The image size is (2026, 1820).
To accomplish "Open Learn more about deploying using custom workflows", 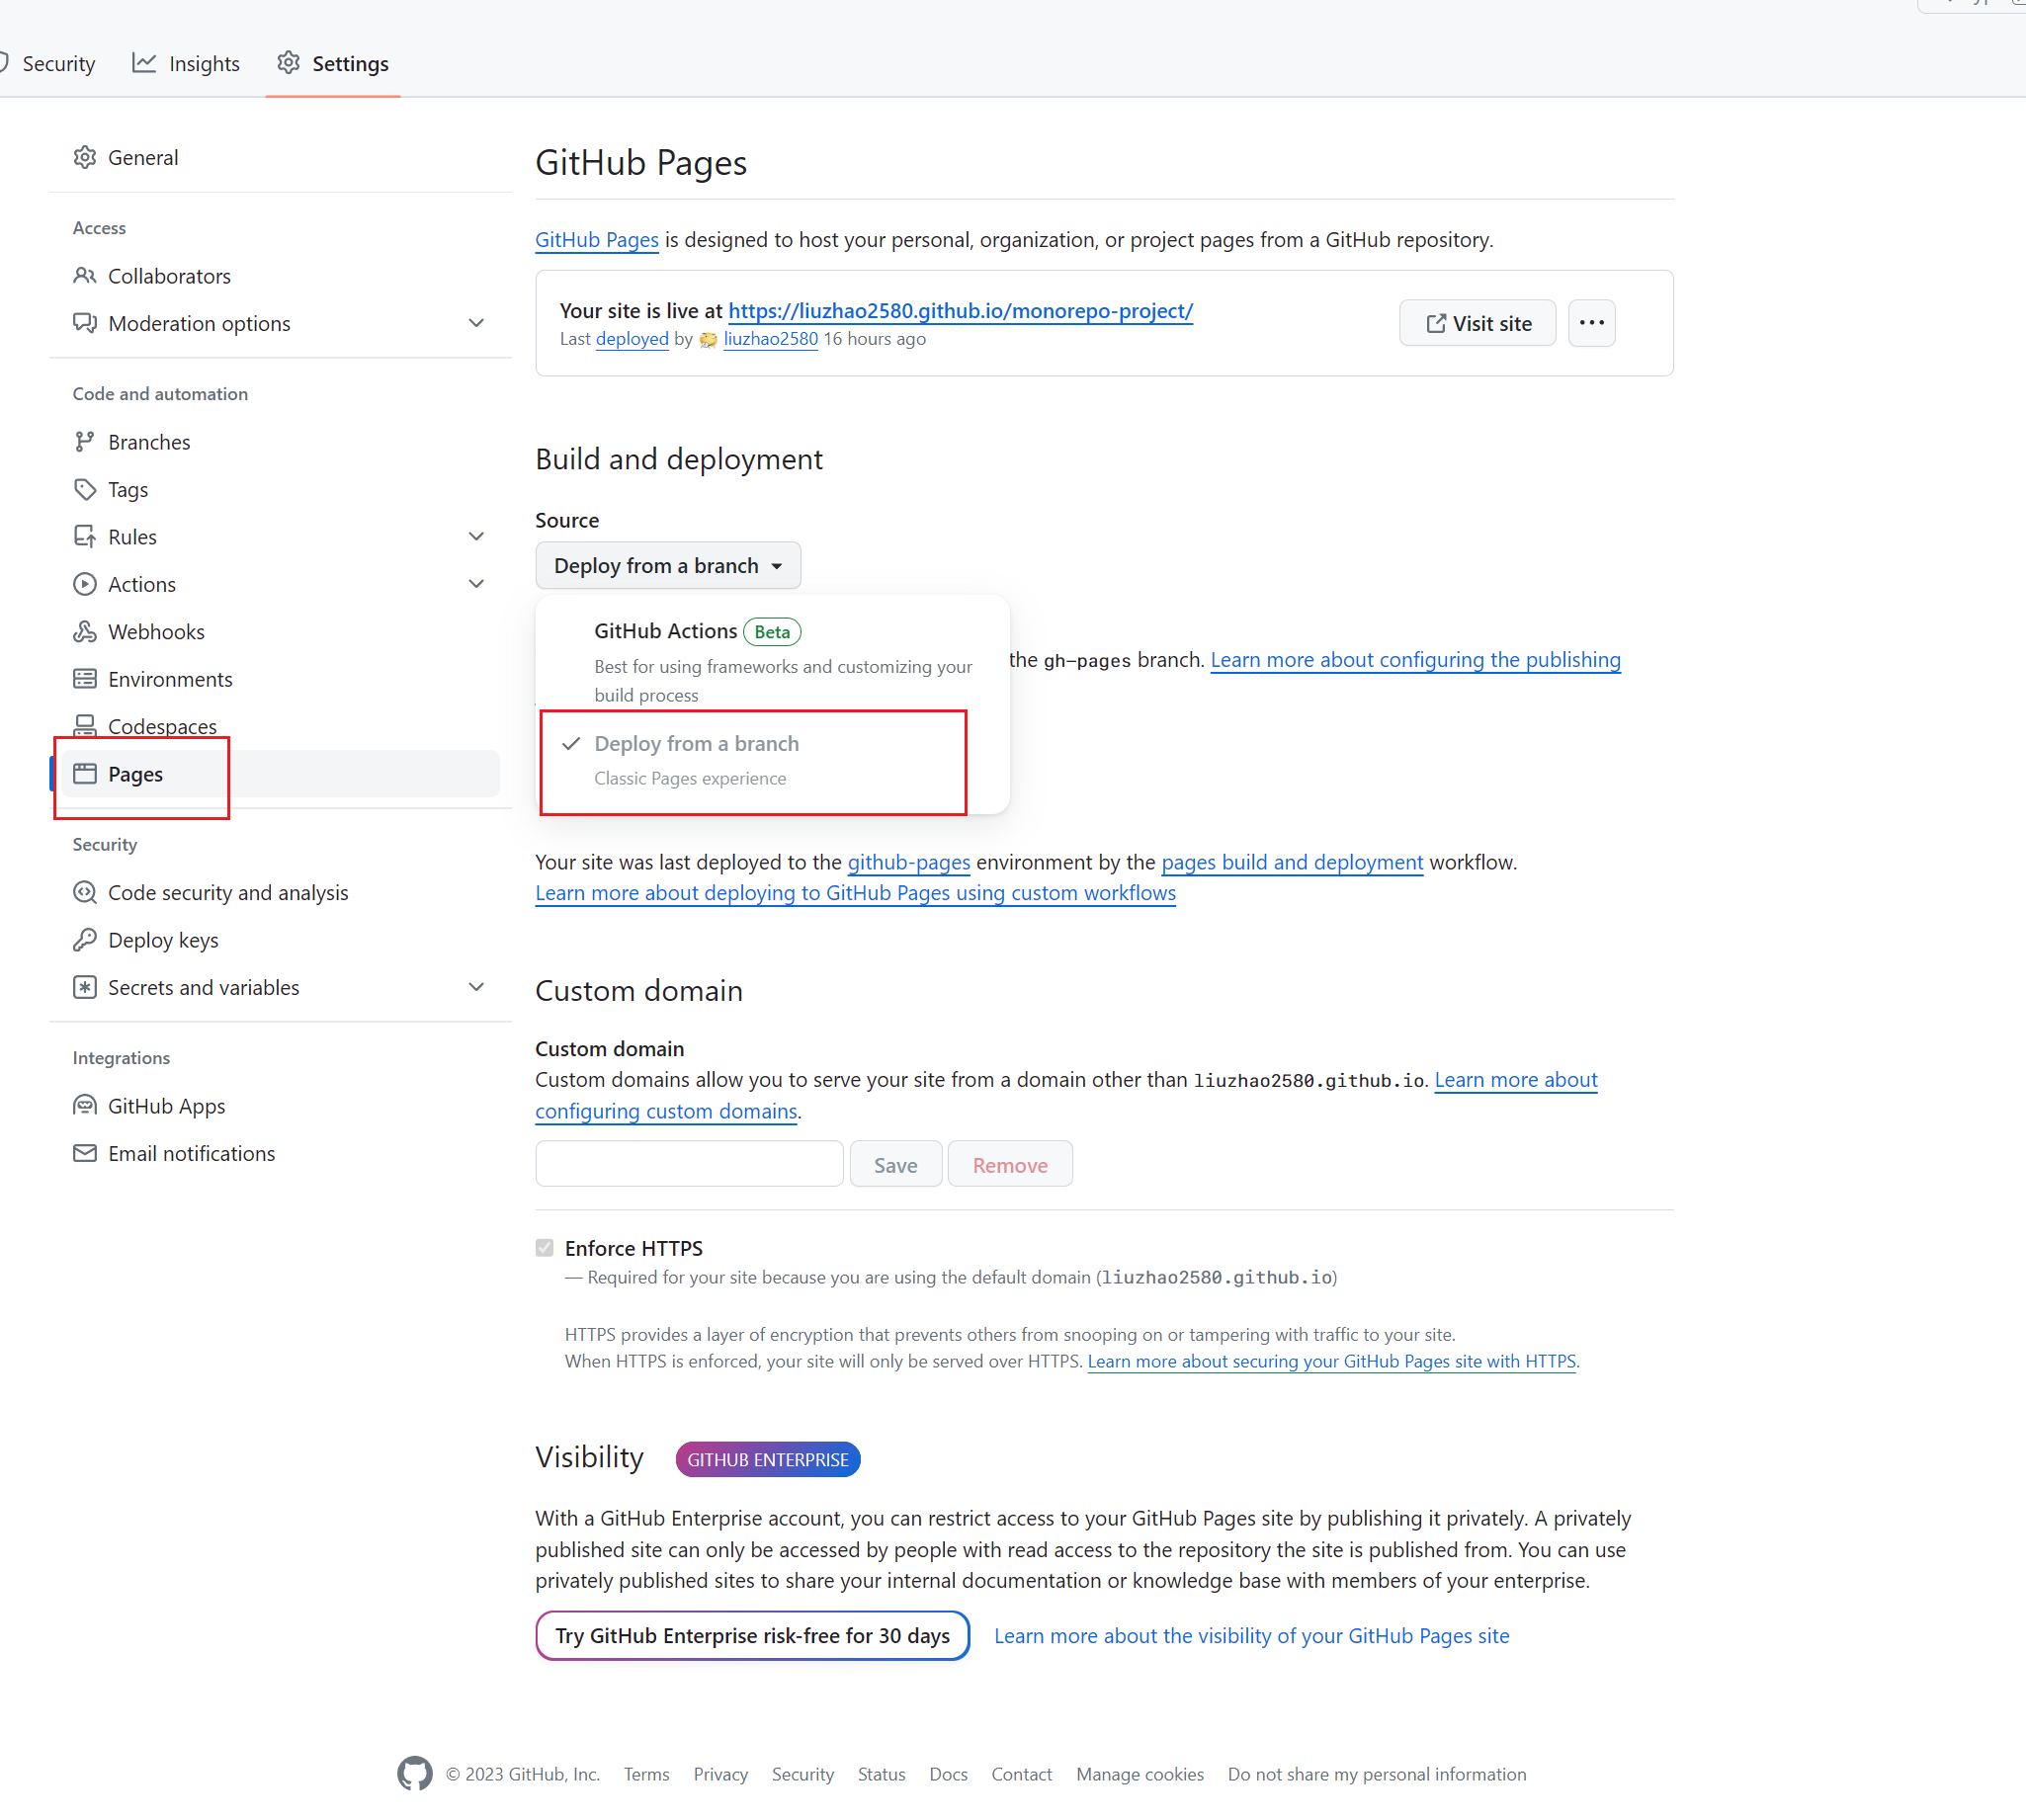I will pos(855,893).
